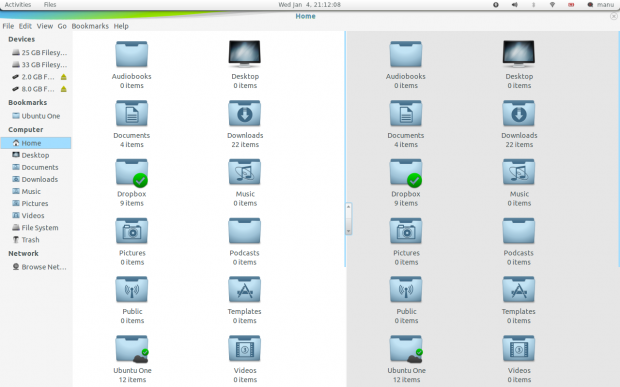Viewport: 620px width, 387px height.
Task: Open Public folder in left pane
Action: click(x=132, y=290)
